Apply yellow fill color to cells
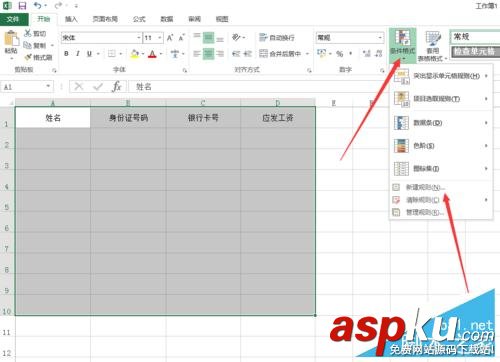This screenshot has width=500, height=362. coord(135,53)
